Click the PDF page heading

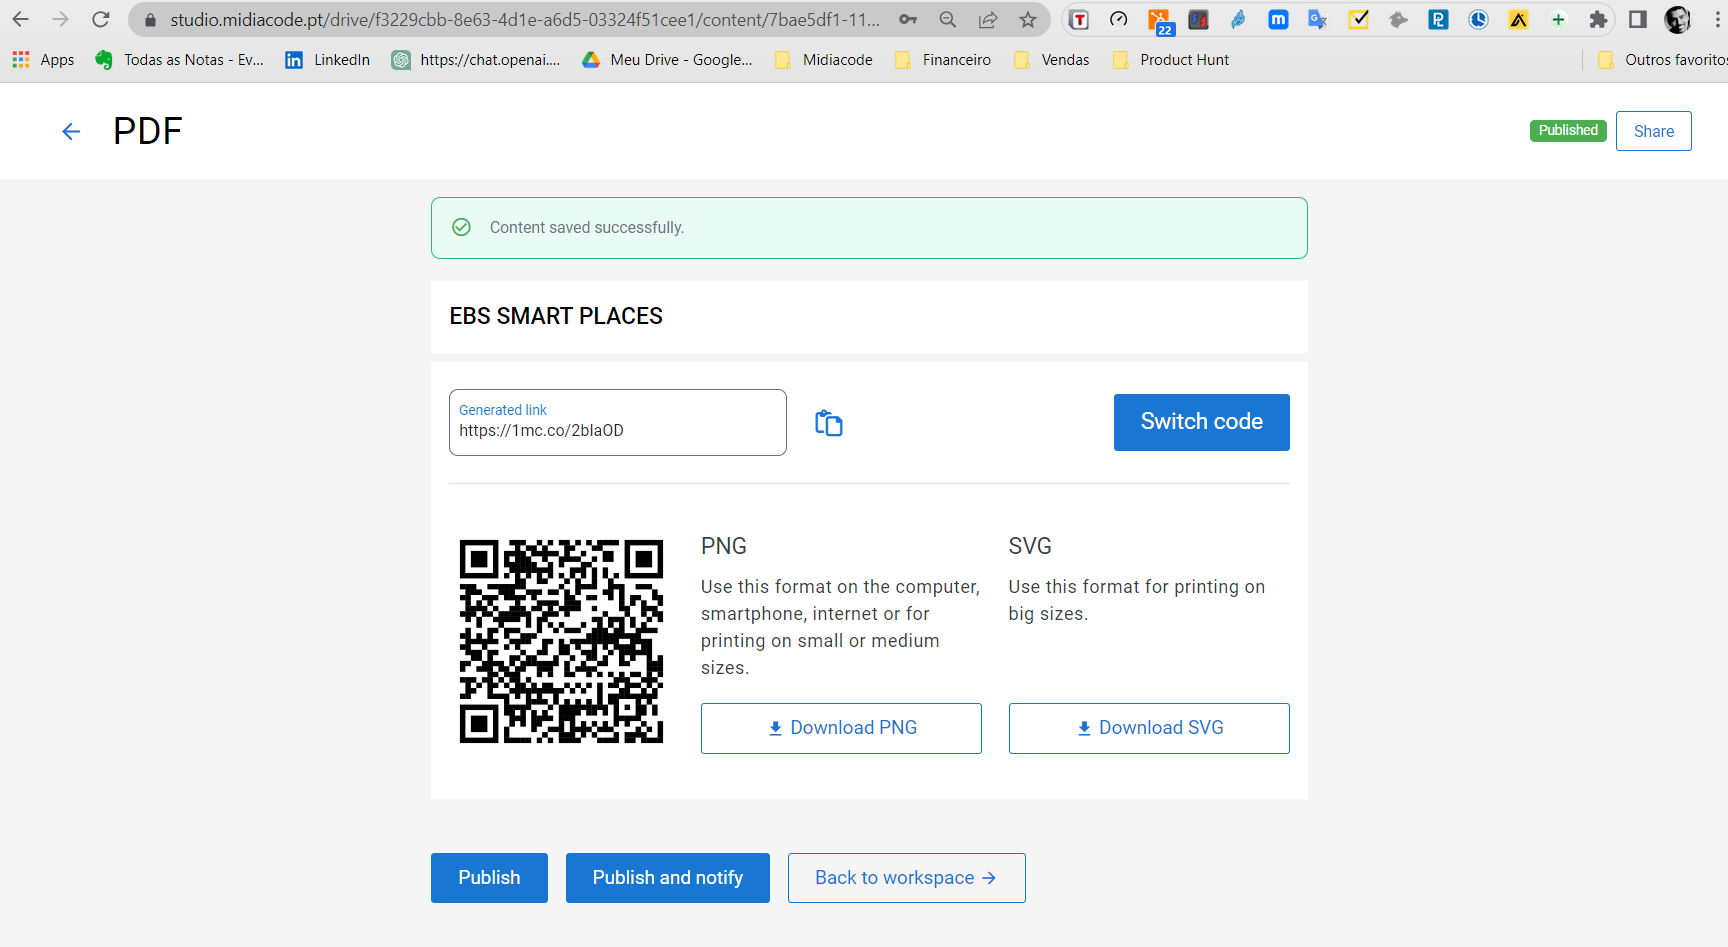(147, 131)
